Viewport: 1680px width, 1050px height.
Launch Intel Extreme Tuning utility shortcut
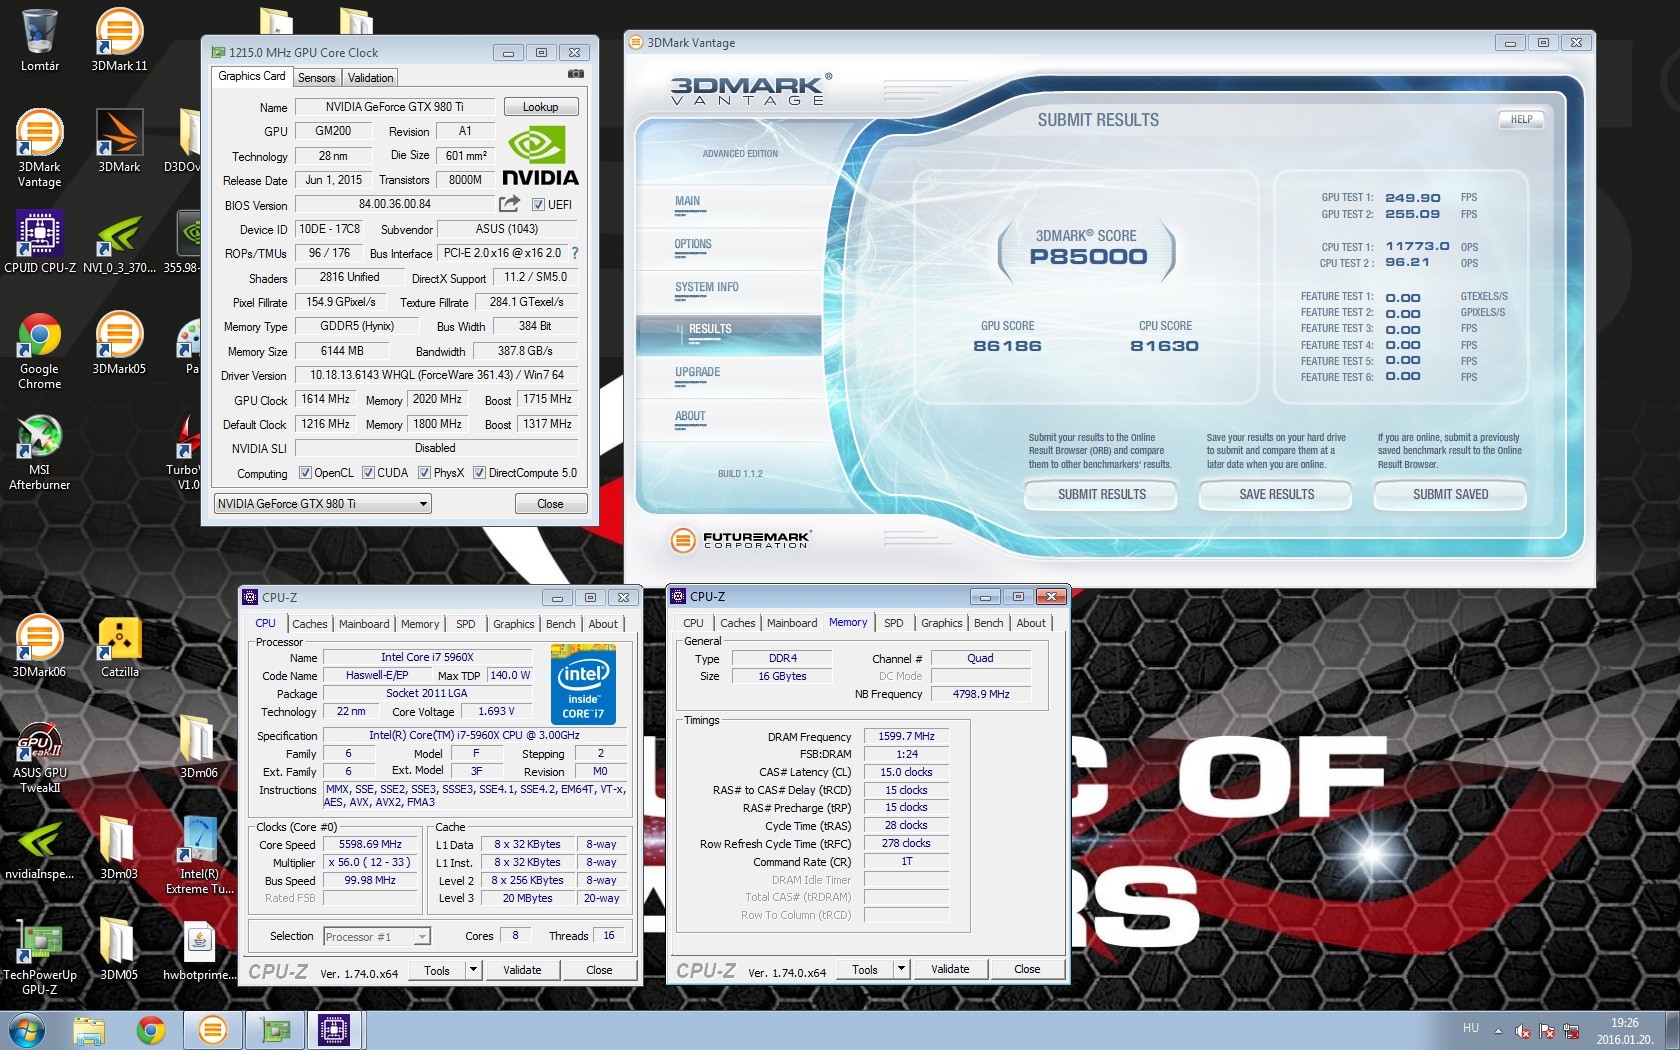[x=199, y=855]
